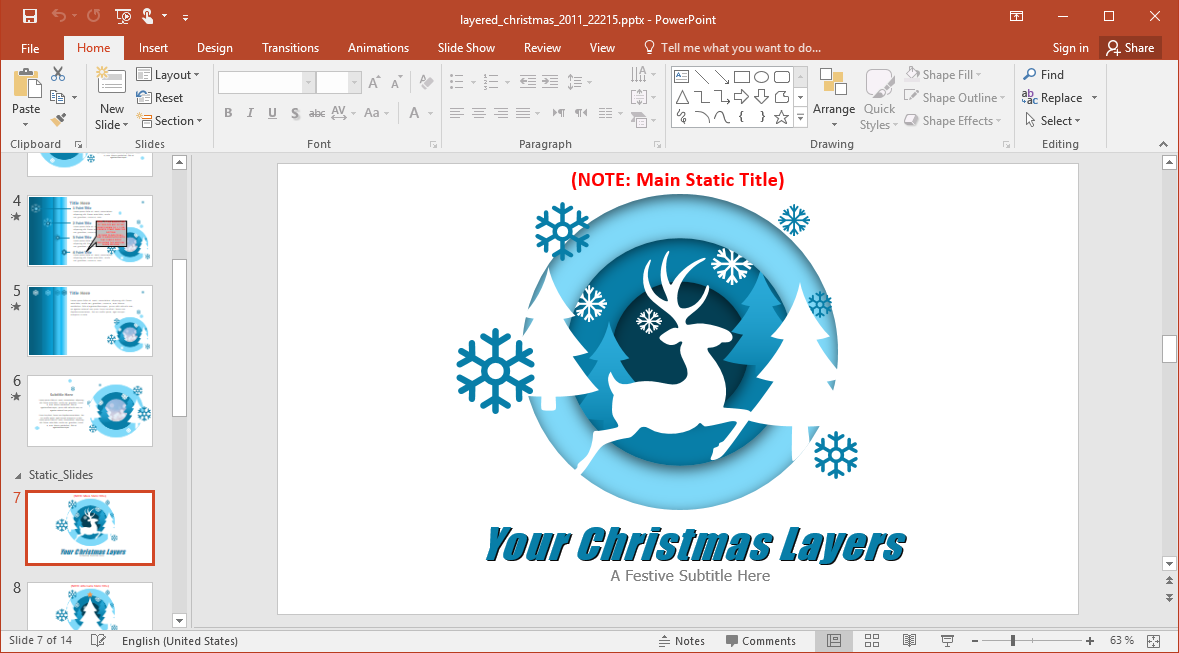Collapse the Static_Slides section
The width and height of the screenshot is (1179, 653).
(x=16, y=475)
